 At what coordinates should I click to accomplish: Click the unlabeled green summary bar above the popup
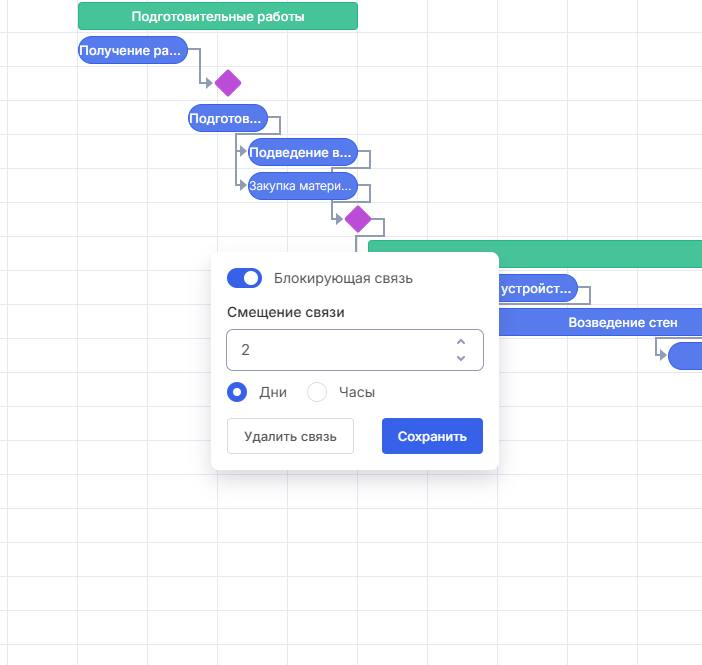pos(600,253)
